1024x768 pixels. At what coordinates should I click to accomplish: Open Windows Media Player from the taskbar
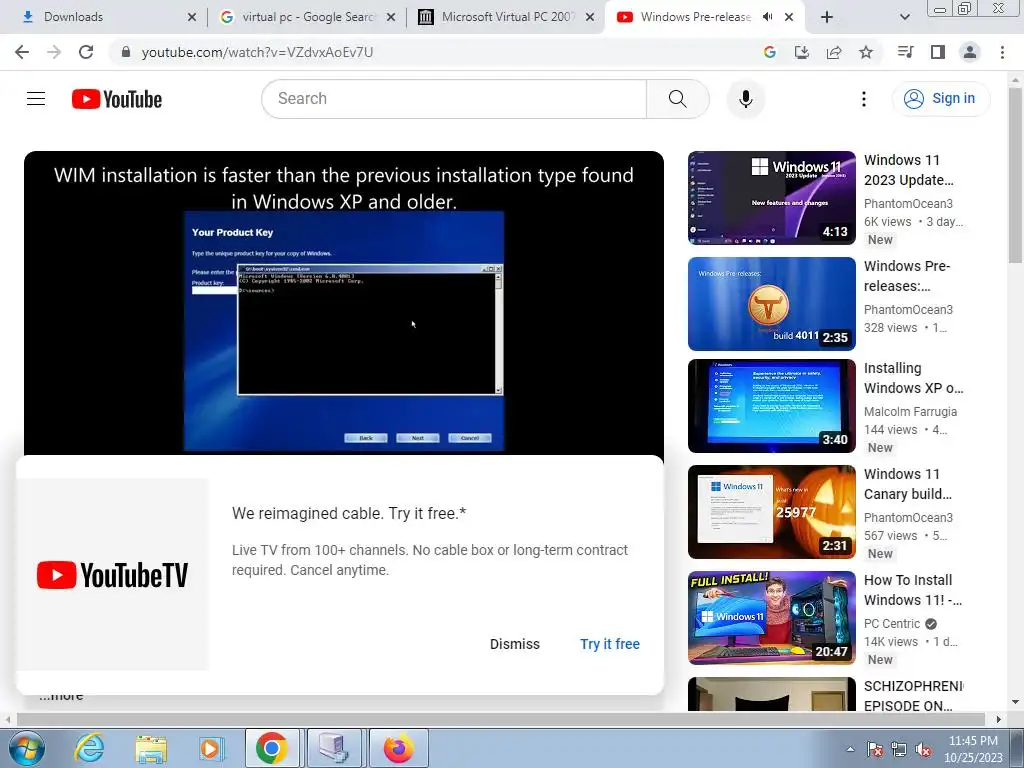click(x=212, y=748)
